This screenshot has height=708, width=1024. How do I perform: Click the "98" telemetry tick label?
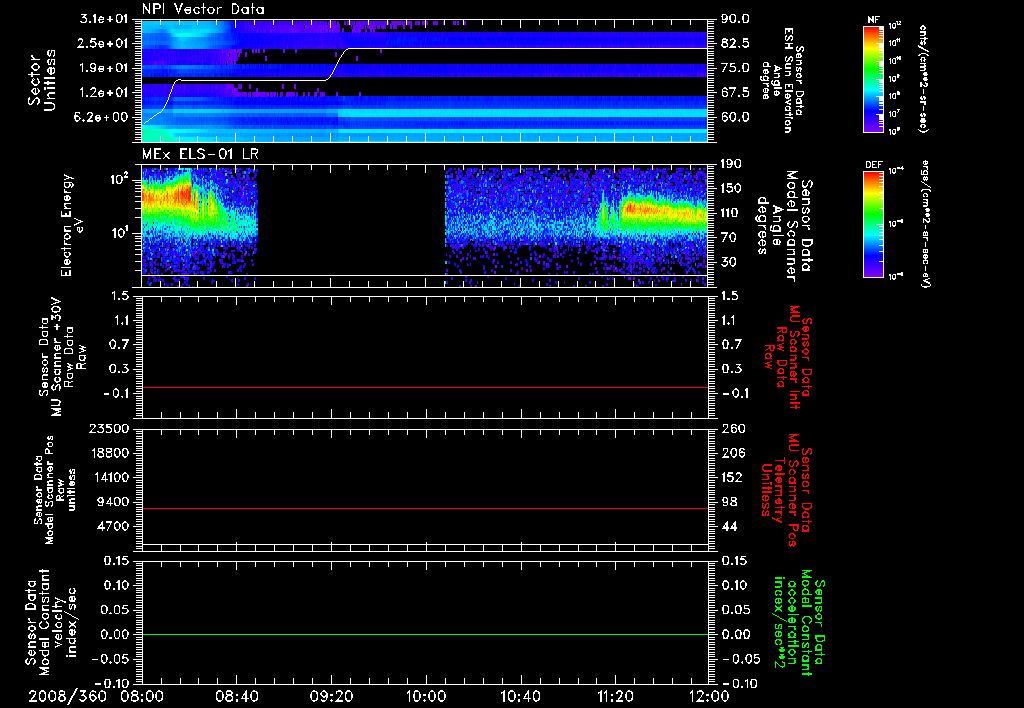pyautogui.click(x=729, y=502)
